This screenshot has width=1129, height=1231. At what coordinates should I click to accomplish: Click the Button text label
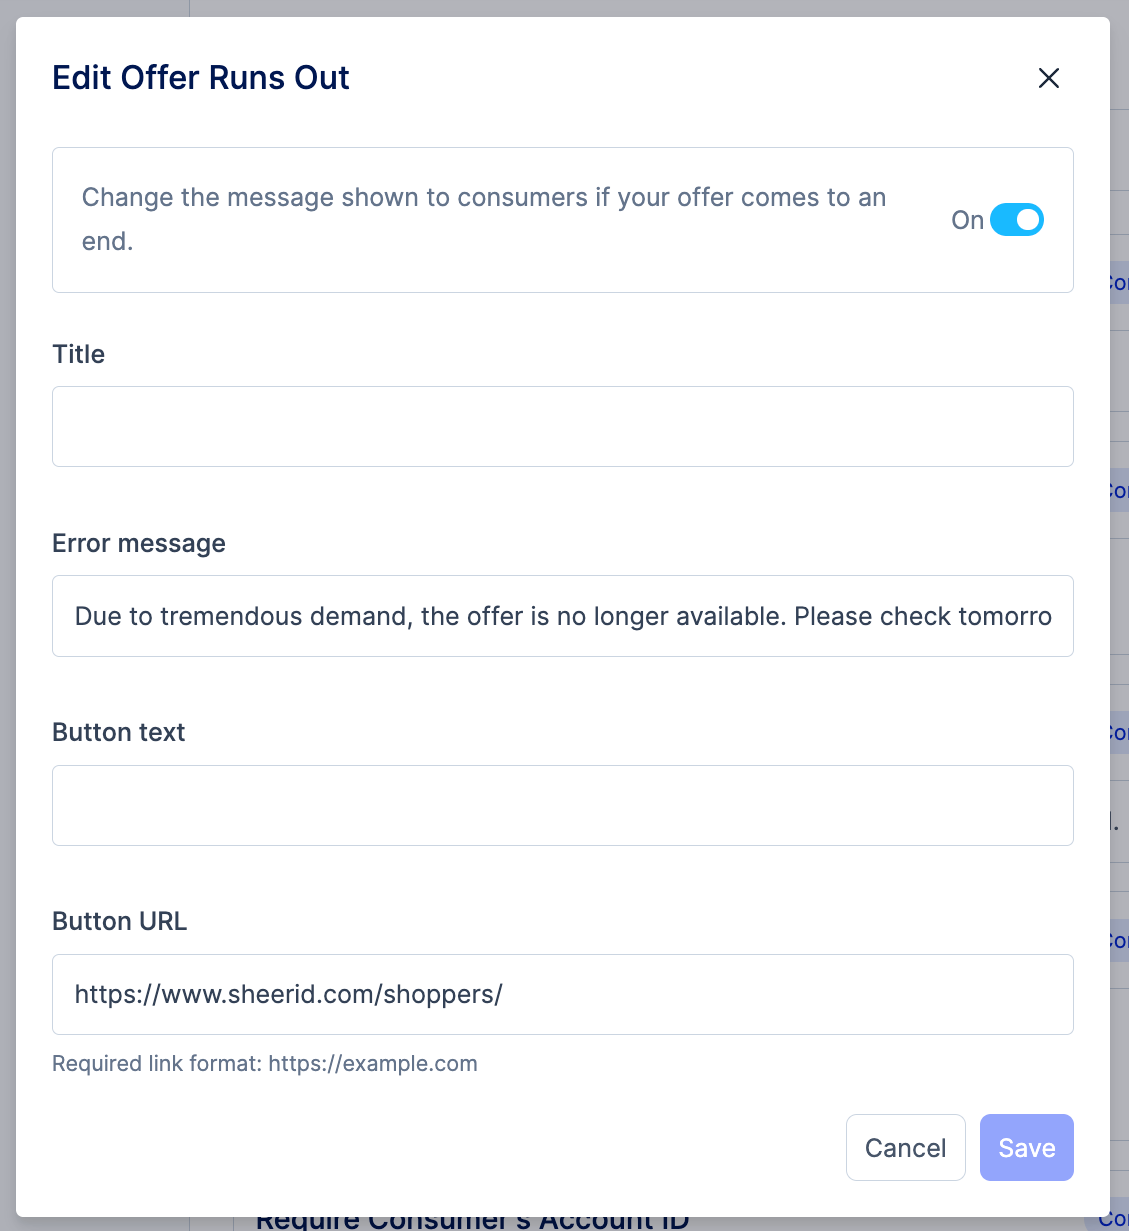[118, 732]
